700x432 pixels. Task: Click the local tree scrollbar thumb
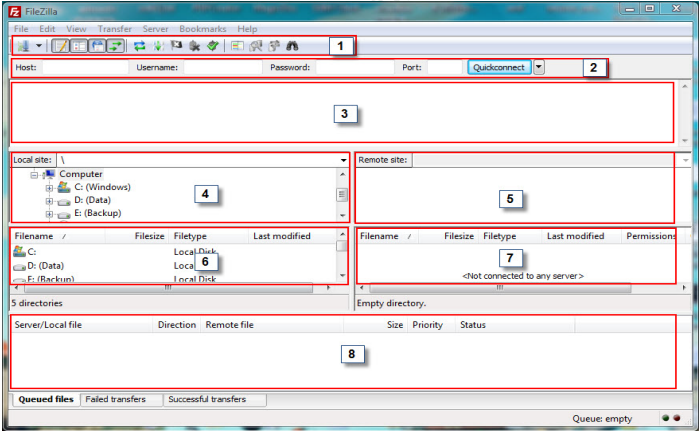click(x=342, y=195)
